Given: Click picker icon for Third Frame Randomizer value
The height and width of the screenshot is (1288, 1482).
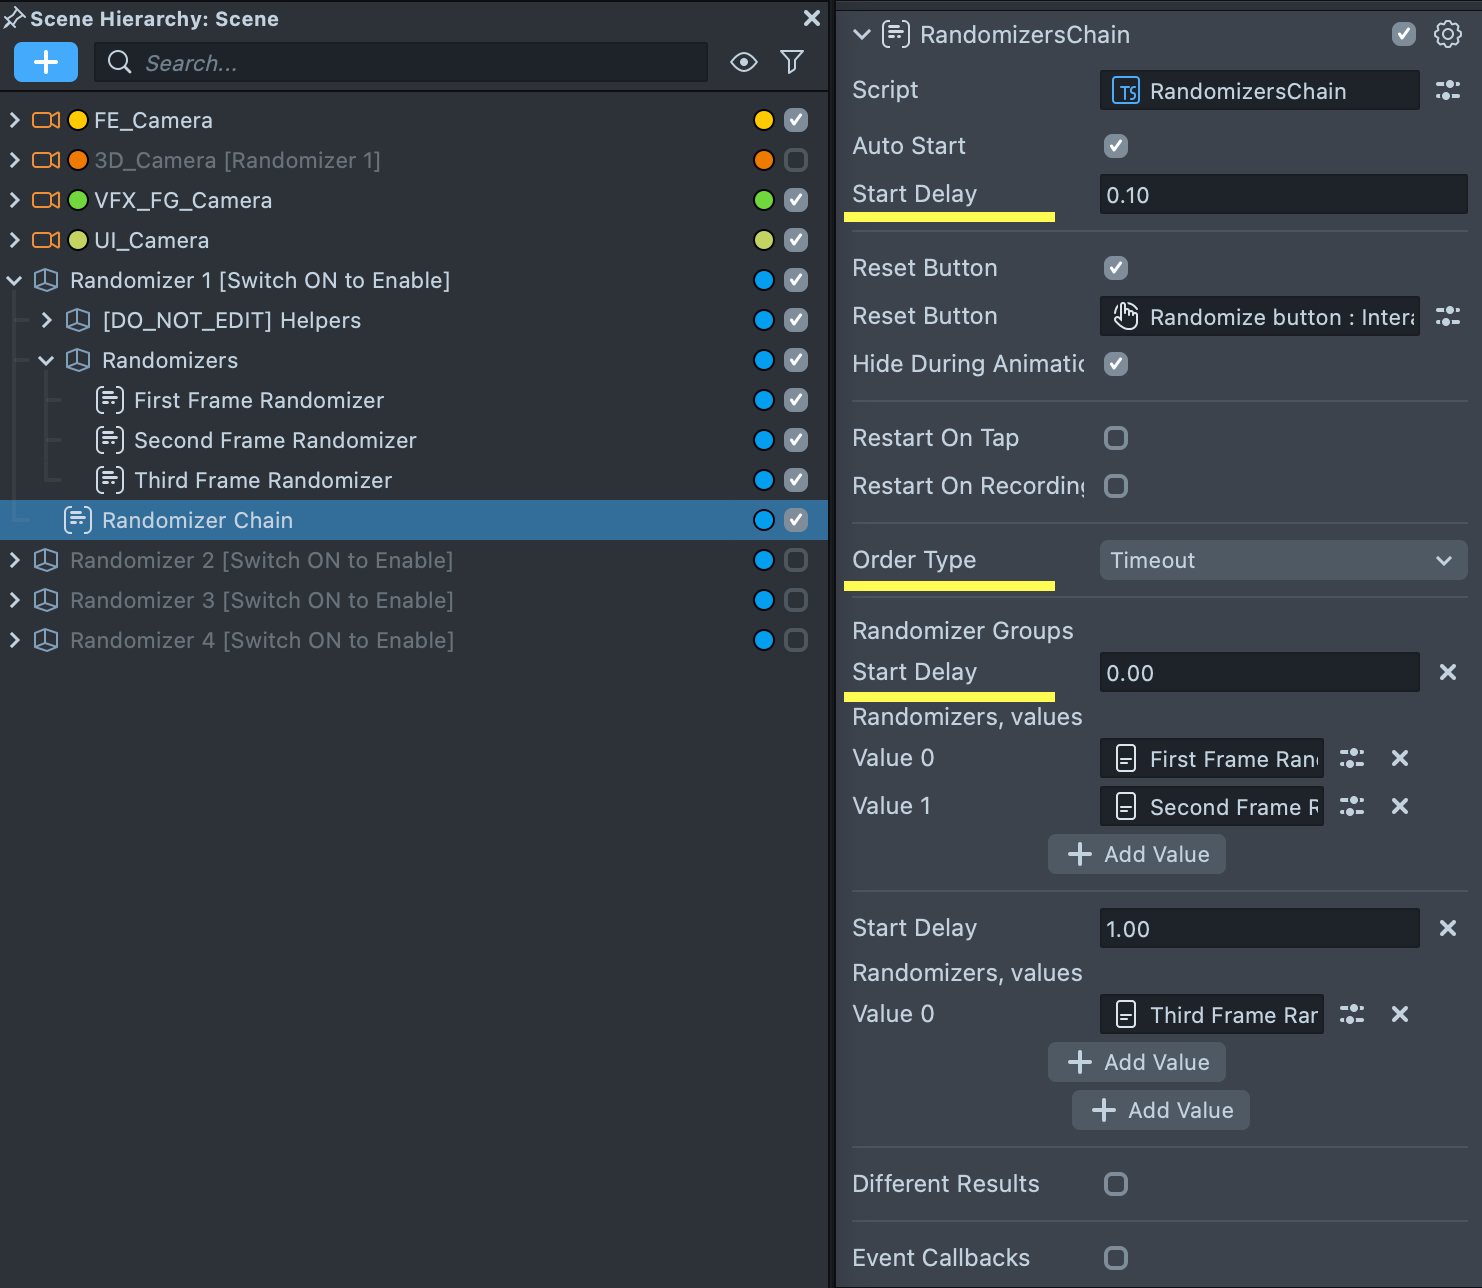Looking at the screenshot, I should [1352, 1015].
